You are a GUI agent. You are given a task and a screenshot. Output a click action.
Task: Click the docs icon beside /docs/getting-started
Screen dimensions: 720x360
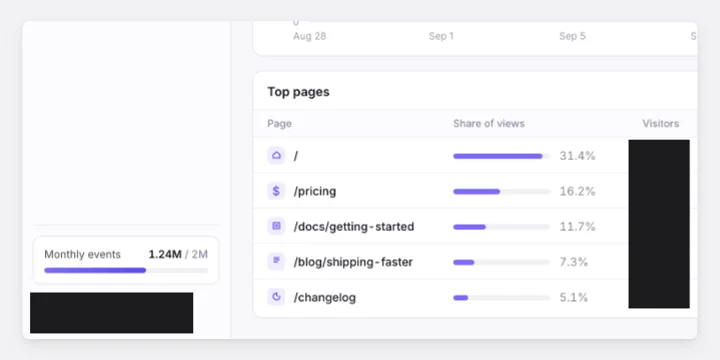pyautogui.click(x=276, y=226)
